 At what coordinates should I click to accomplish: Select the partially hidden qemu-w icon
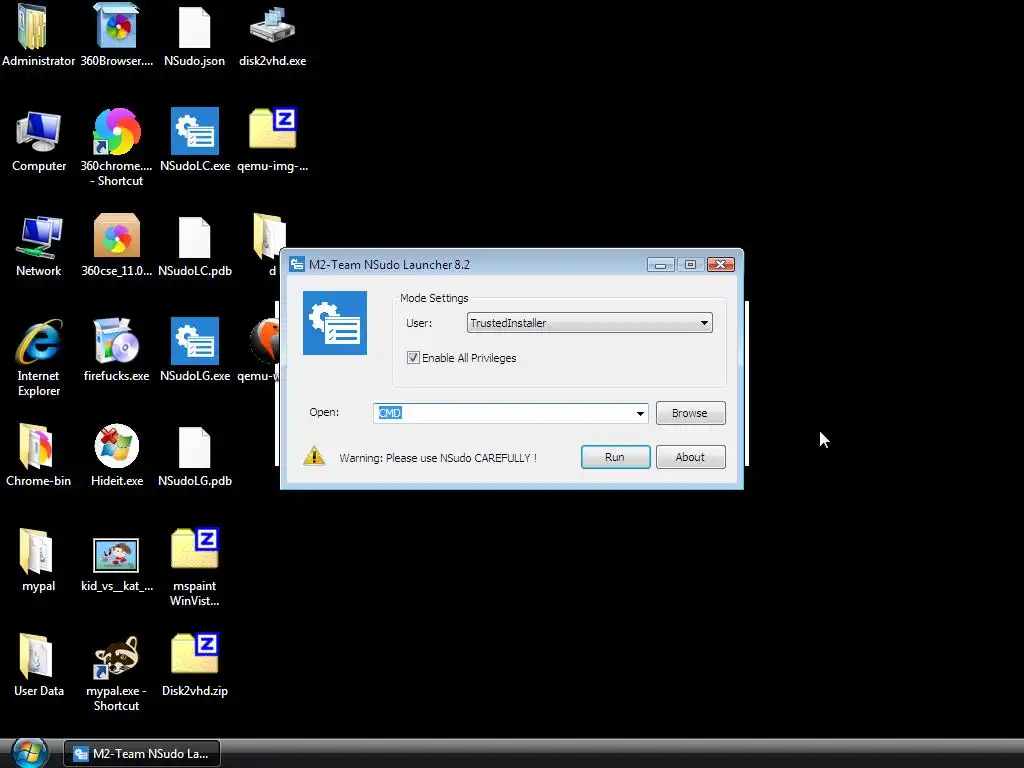tap(264, 342)
